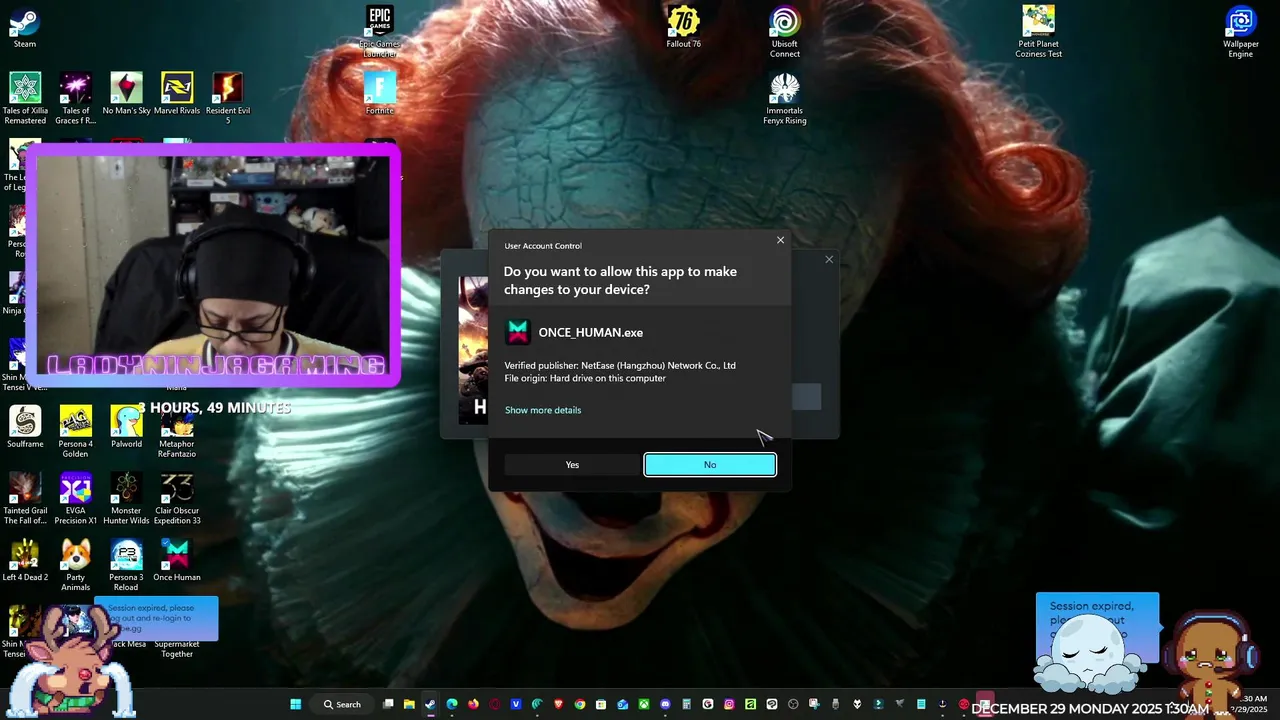Image resolution: width=1280 pixels, height=720 pixels.
Task: Open Petit Planet Coziness Test icon
Action: click(x=1039, y=32)
